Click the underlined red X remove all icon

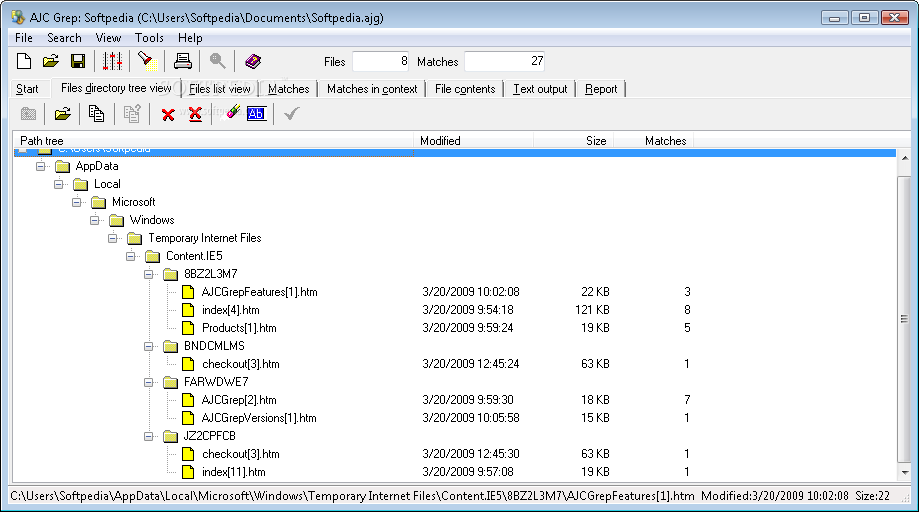click(195, 114)
